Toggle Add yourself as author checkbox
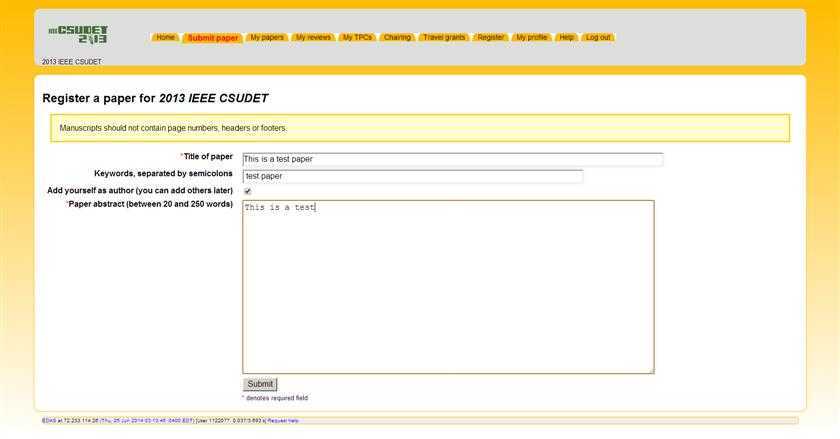Viewport: 840px width, 439px height. [248, 191]
